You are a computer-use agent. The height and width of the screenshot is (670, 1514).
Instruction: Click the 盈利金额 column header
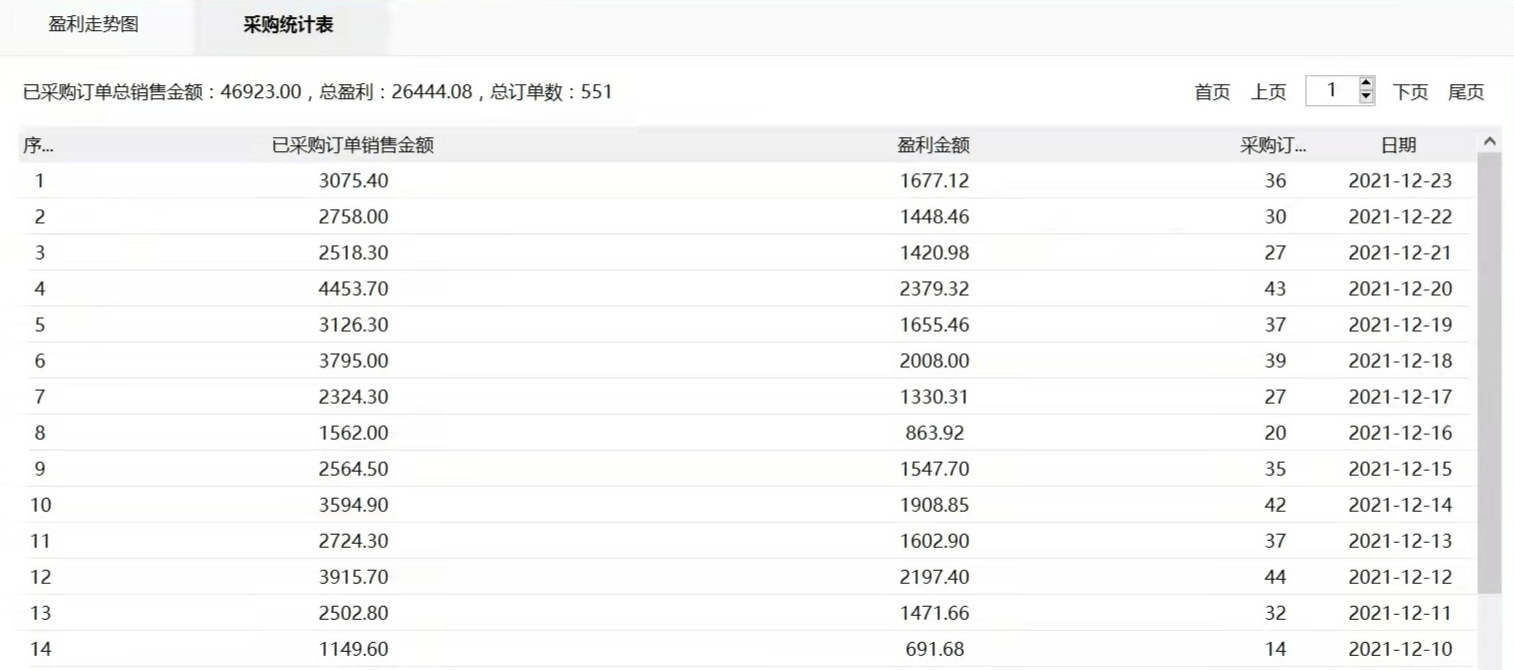click(933, 145)
